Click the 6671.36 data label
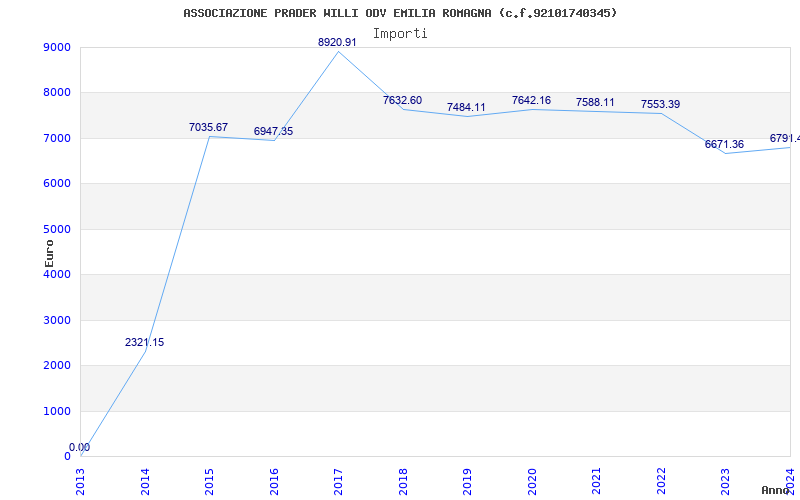The width and height of the screenshot is (800, 500). pyautogui.click(x=724, y=144)
